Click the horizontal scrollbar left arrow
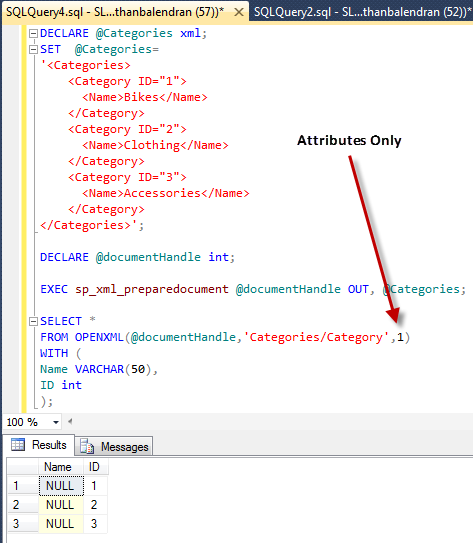 [x=70, y=421]
